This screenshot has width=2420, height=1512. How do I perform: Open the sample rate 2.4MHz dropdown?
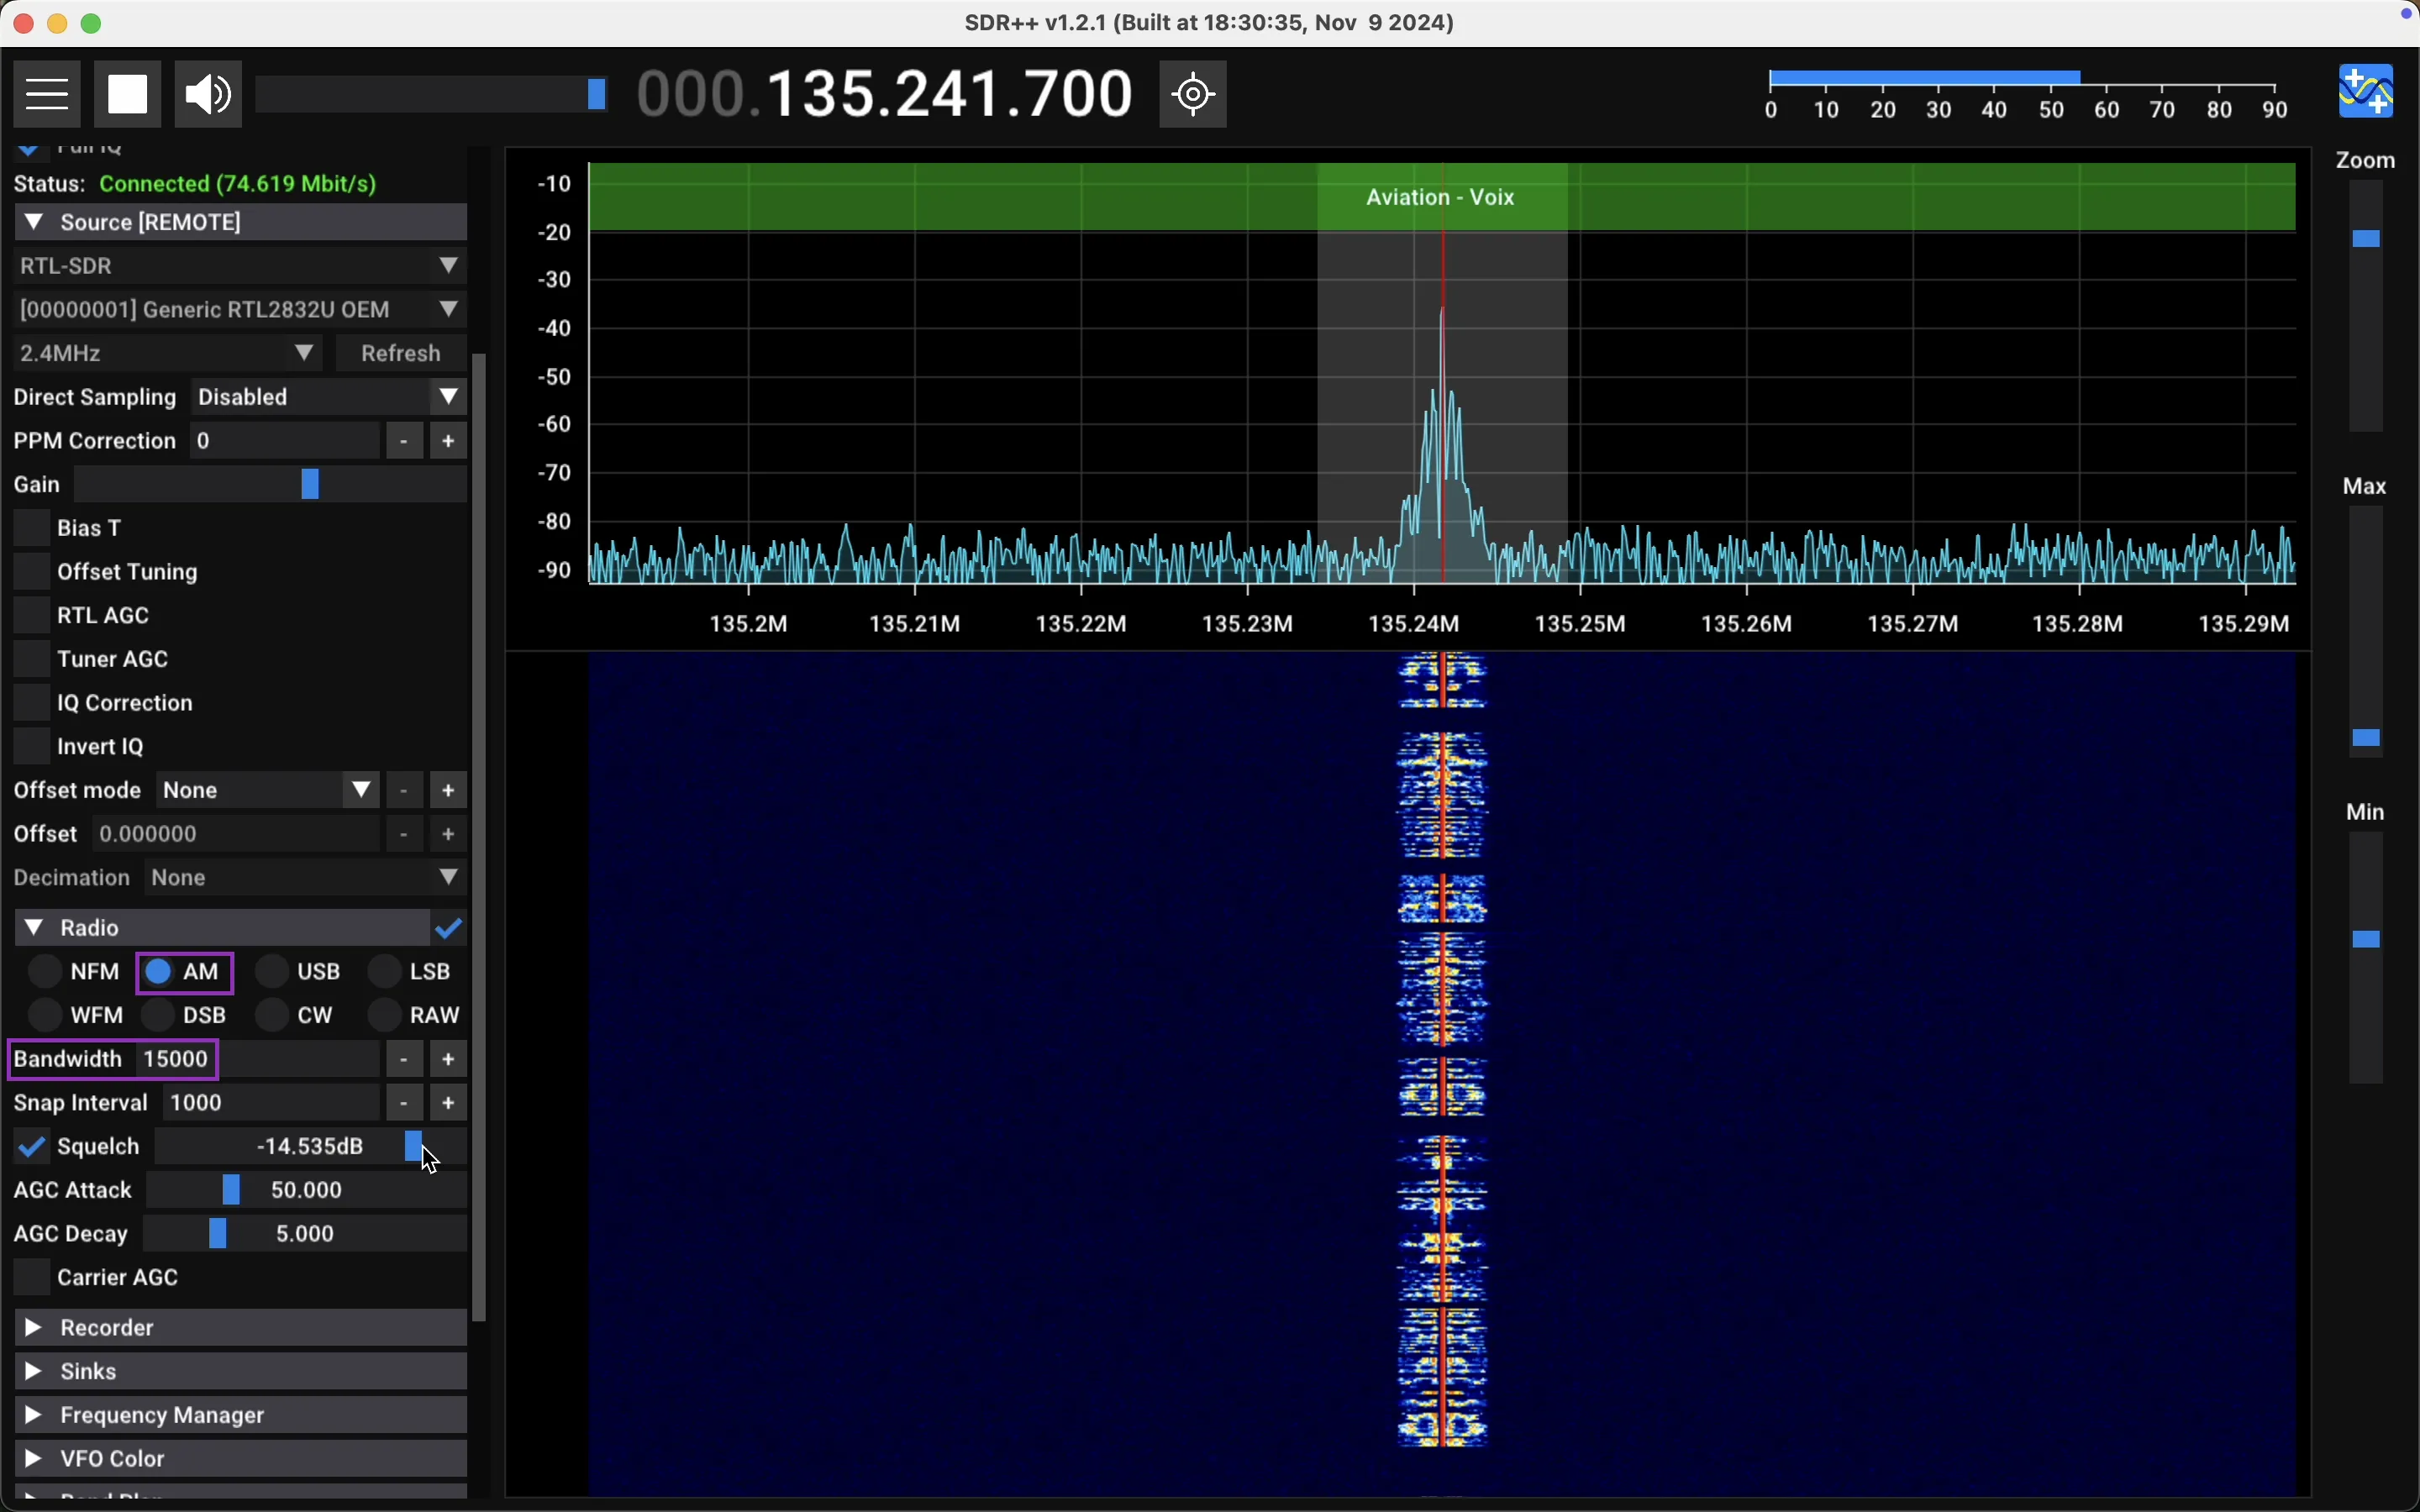coord(168,353)
